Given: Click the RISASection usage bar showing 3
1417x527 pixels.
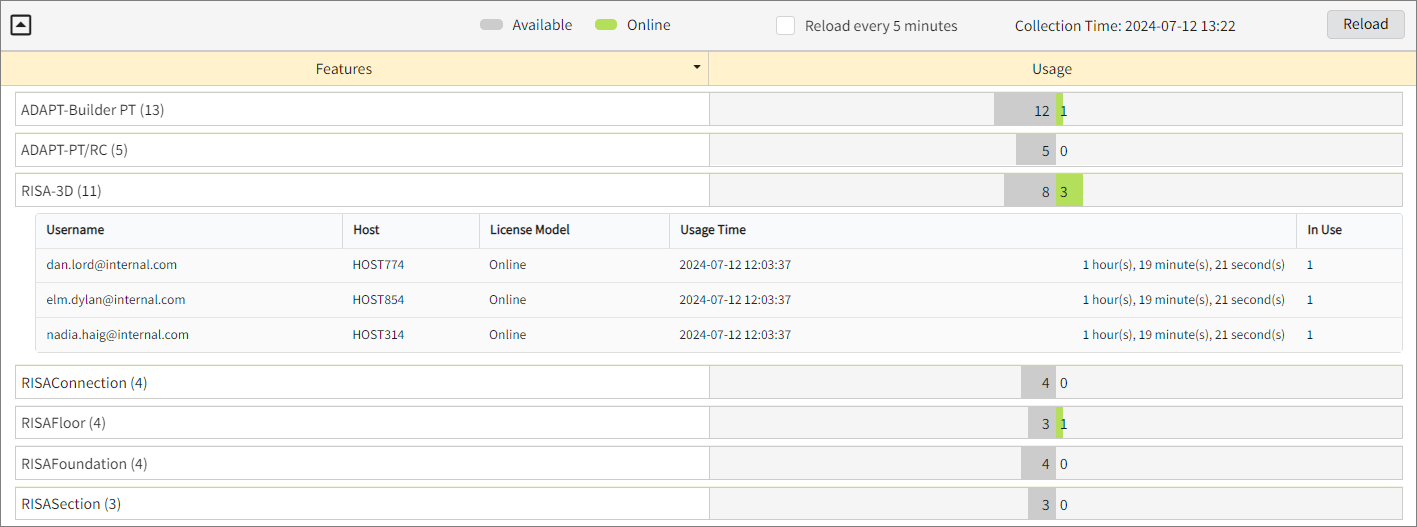Looking at the screenshot, I should [1042, 504].
